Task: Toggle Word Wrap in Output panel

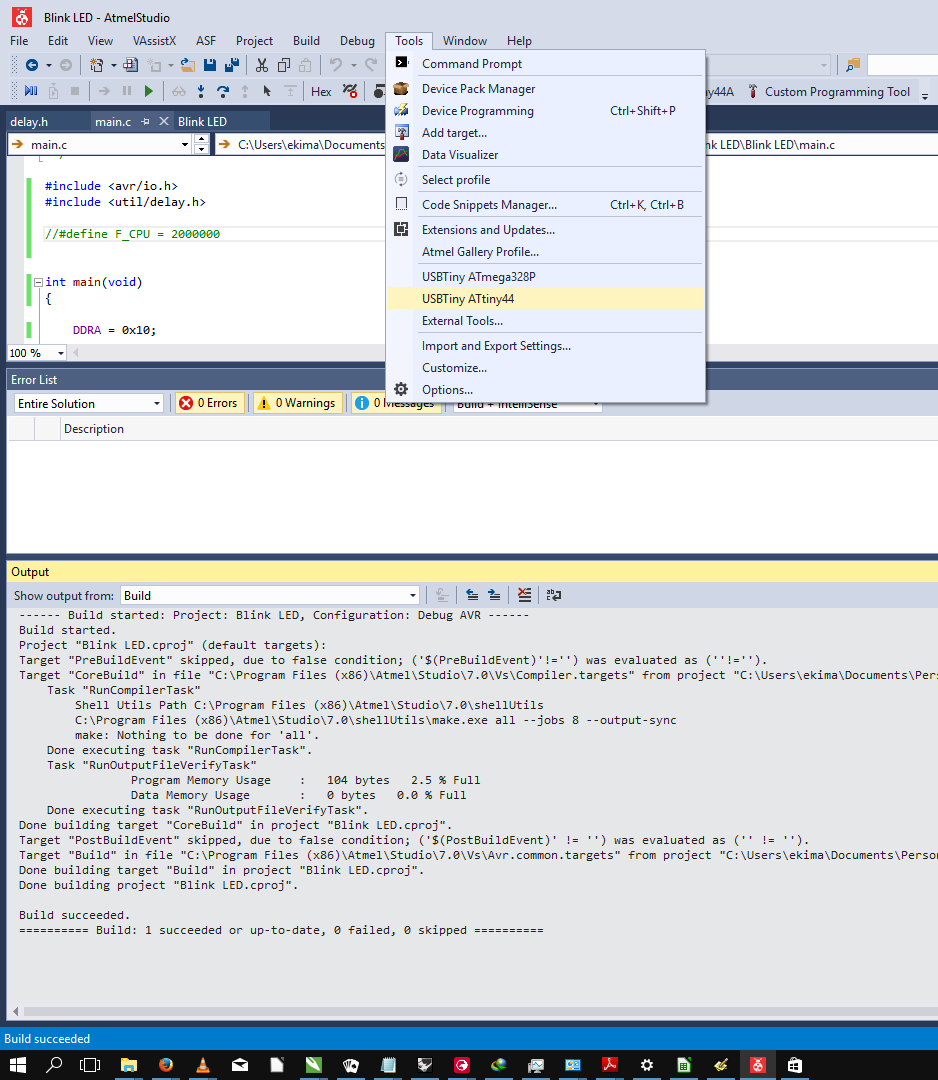Action: (554, 595)
